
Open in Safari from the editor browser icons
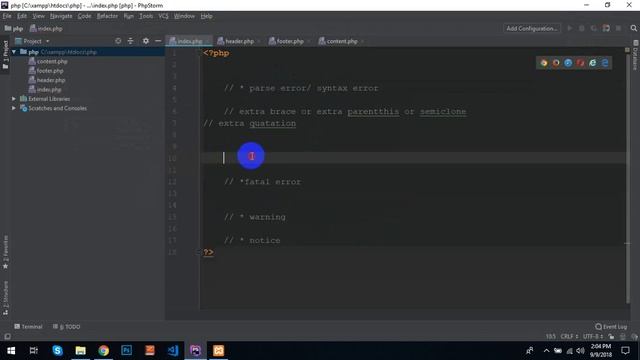point(568,63)
